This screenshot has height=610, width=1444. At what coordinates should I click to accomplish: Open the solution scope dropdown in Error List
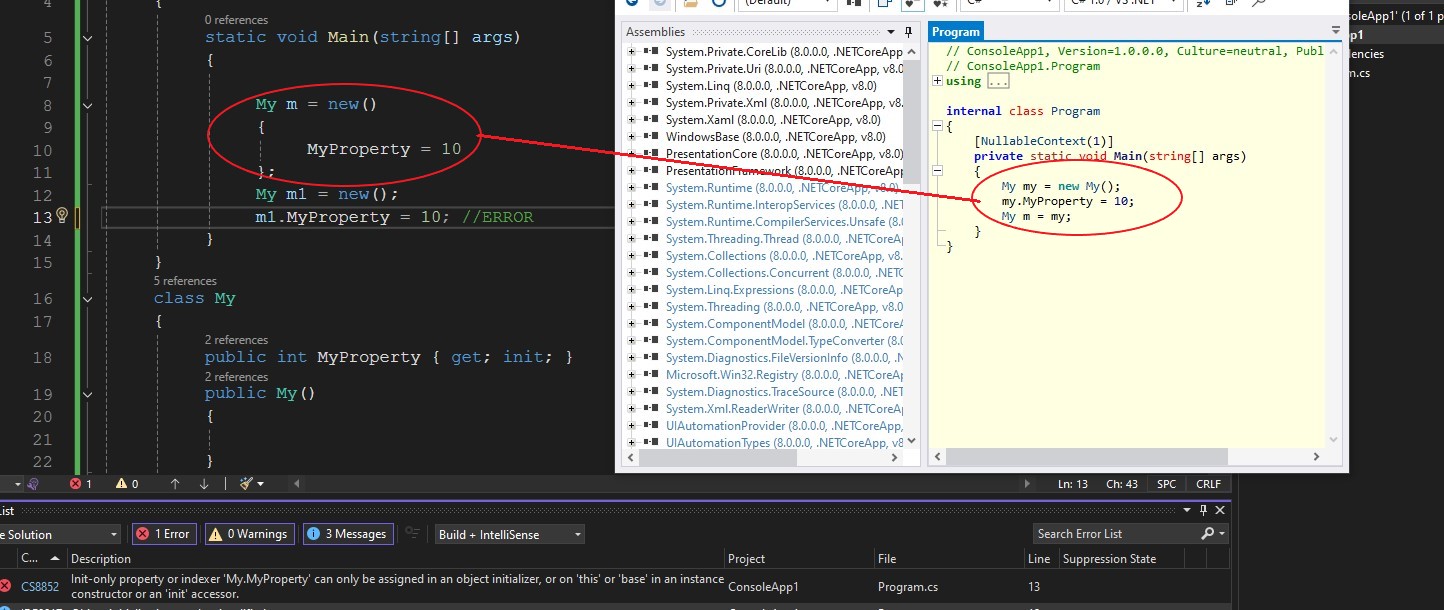[x=58, y=534]
